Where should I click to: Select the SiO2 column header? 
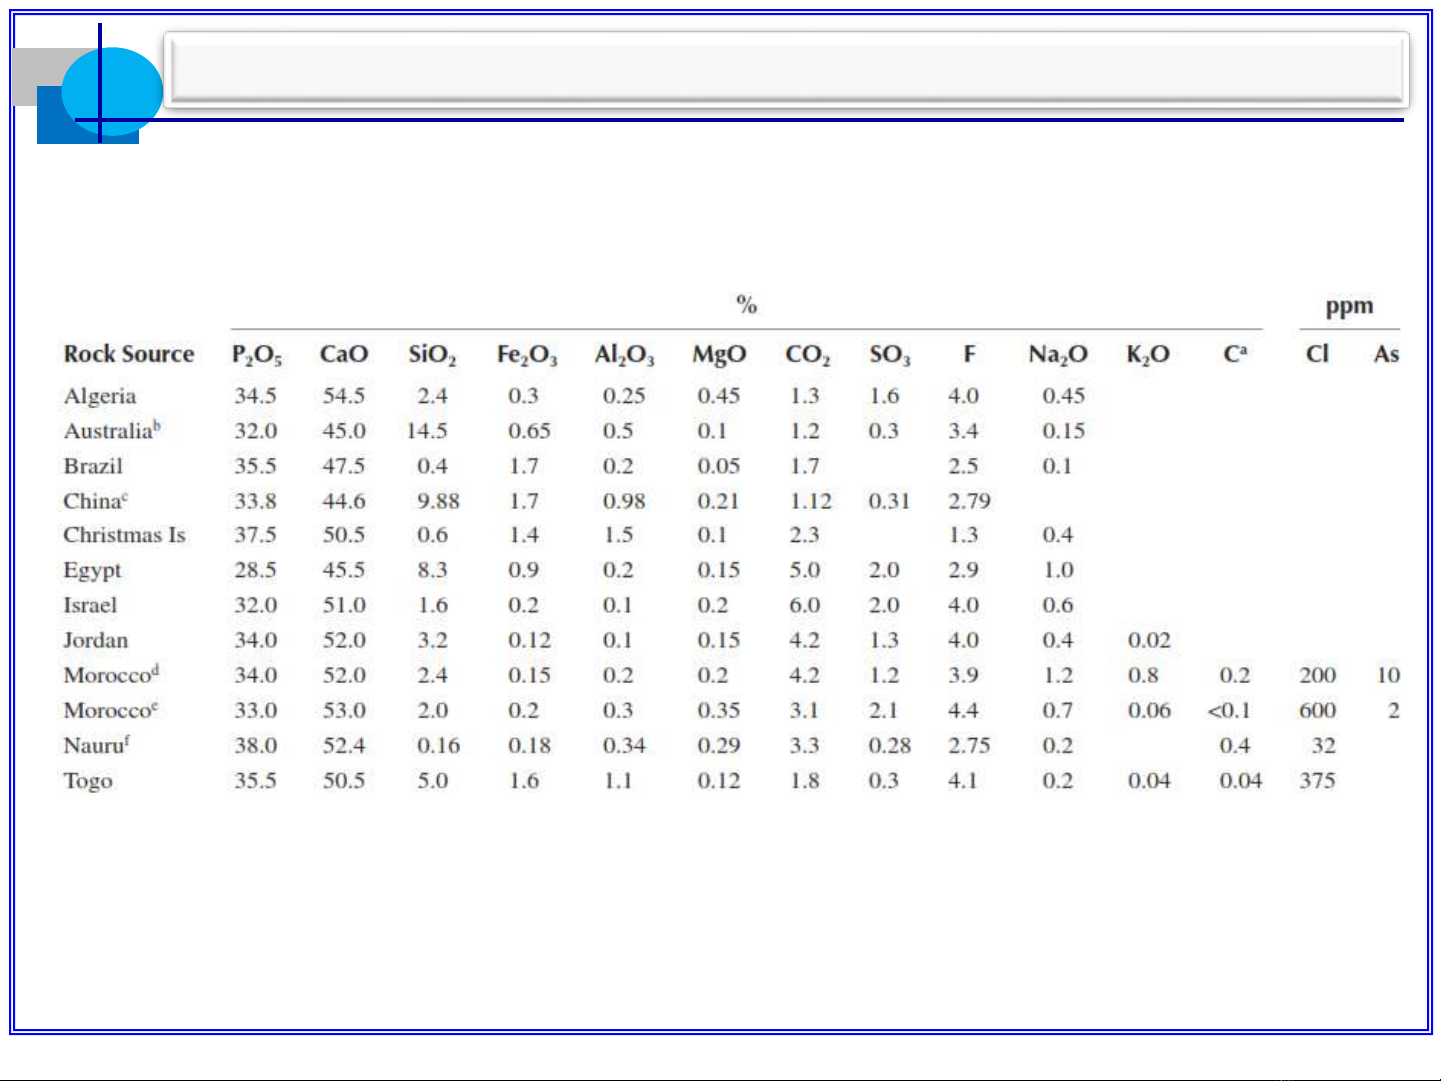[x=432, y=355]
